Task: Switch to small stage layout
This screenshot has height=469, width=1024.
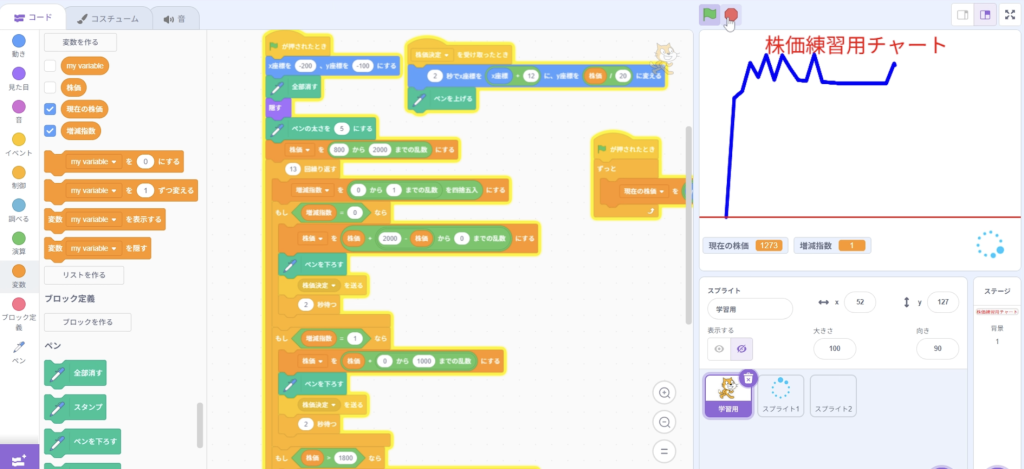Action: (x=963, y=14)
